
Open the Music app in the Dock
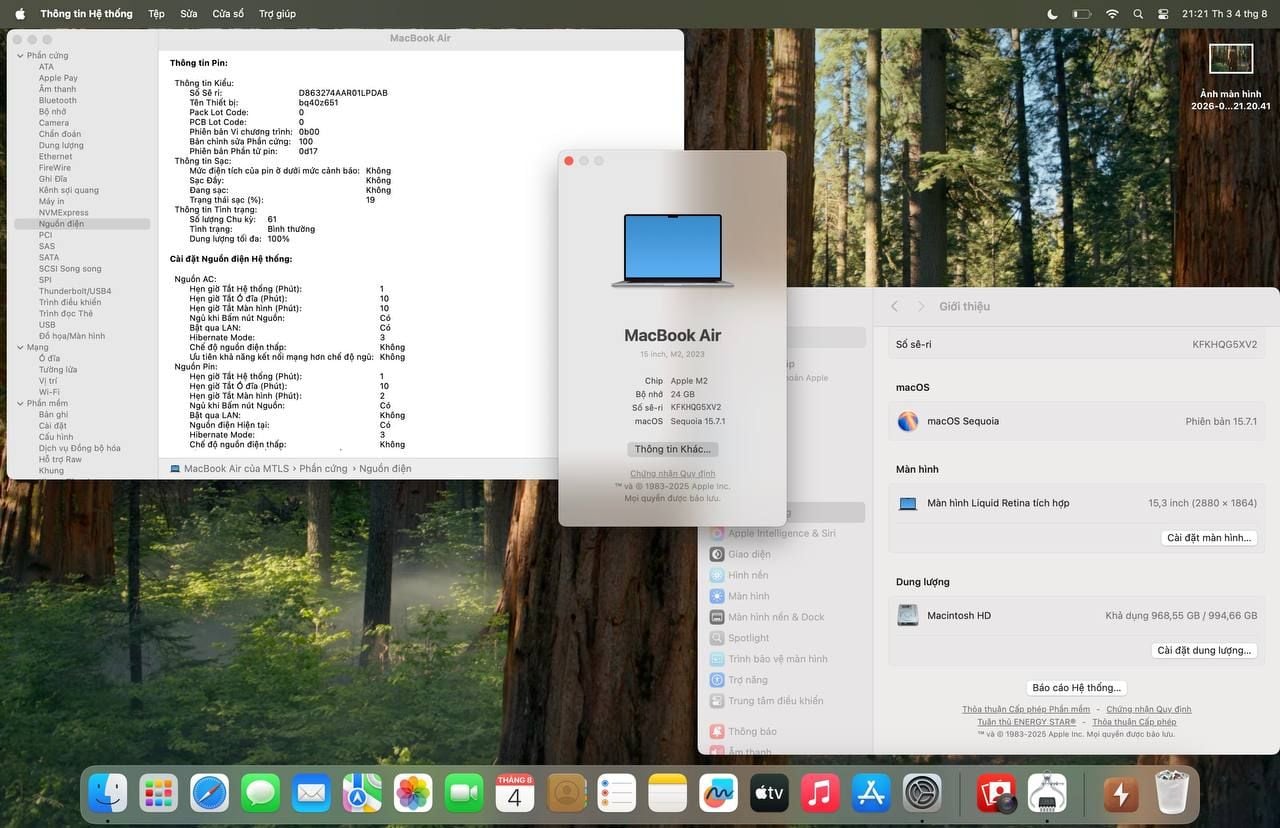click(820, 794)
